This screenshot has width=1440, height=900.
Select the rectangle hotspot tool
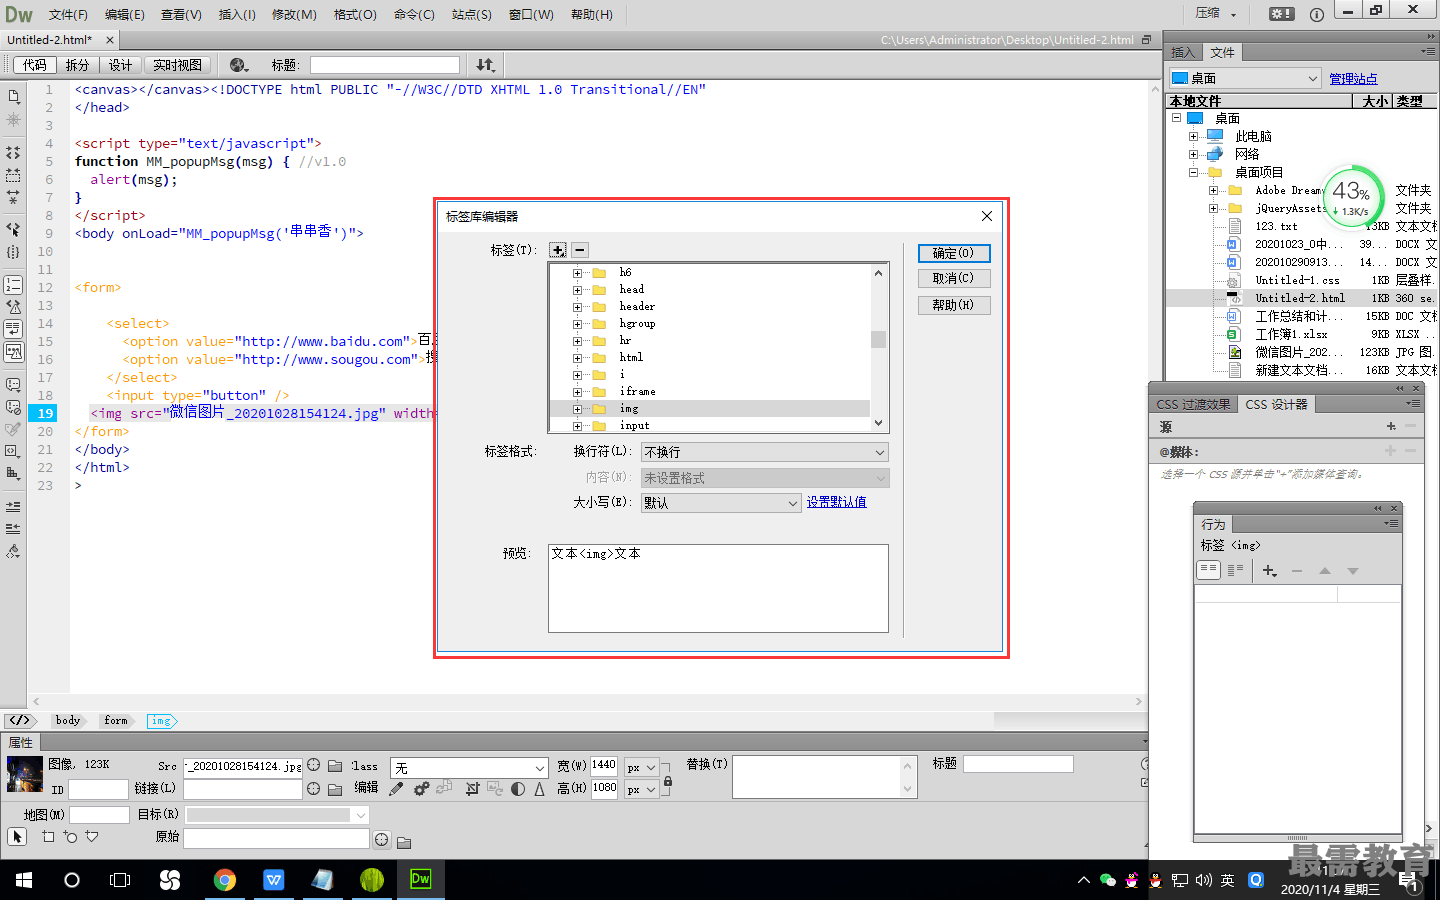point(48,837)
